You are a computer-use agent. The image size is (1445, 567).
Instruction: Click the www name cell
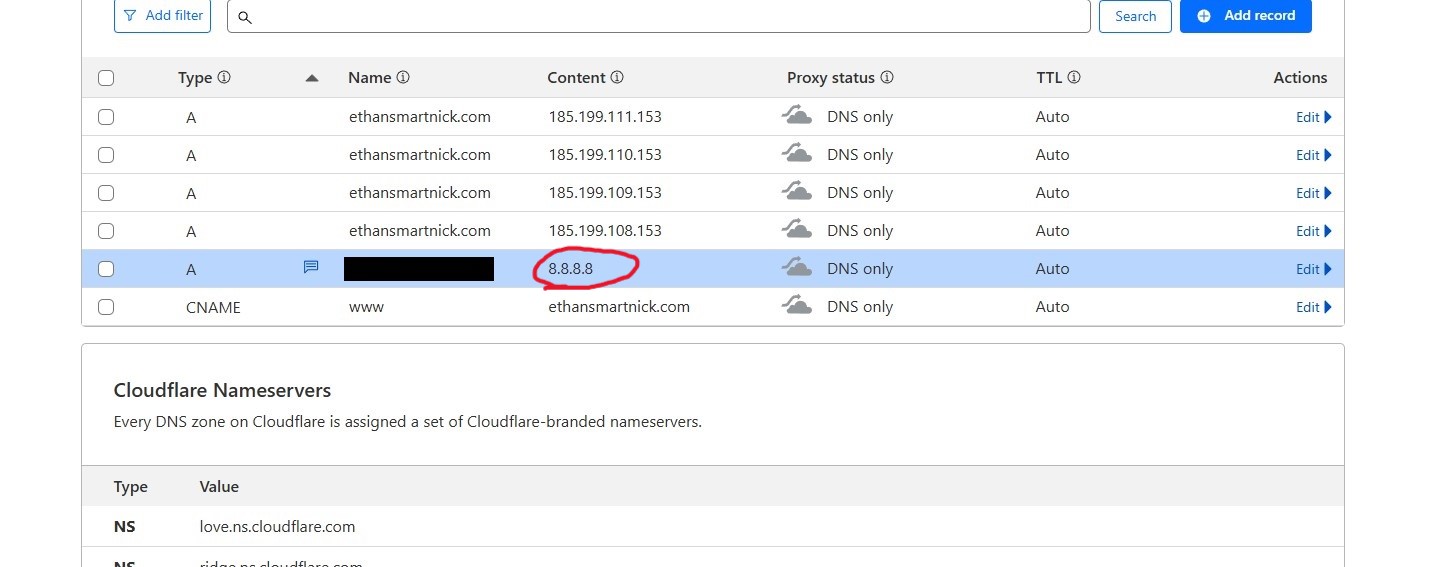click(x=366, y=307)
